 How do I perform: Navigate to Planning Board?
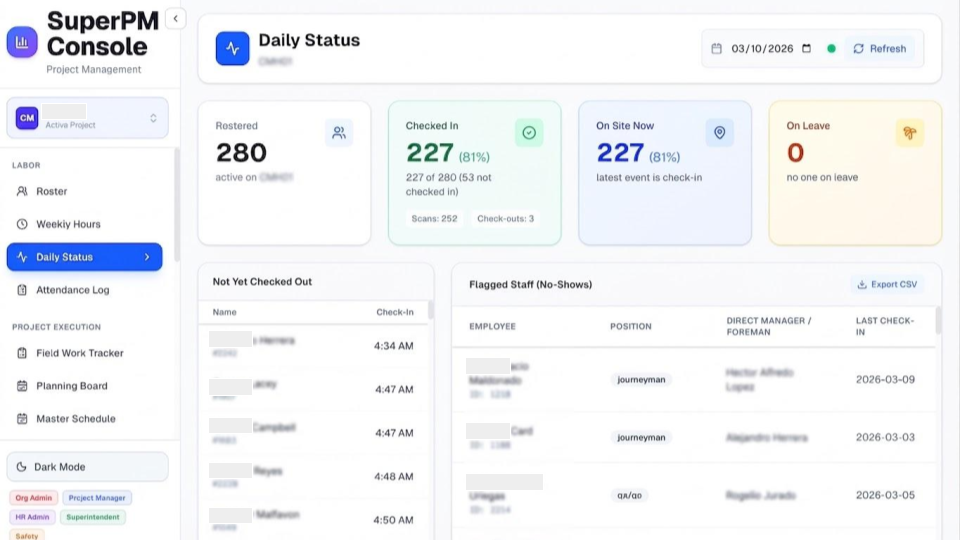[x=84, y=386]
